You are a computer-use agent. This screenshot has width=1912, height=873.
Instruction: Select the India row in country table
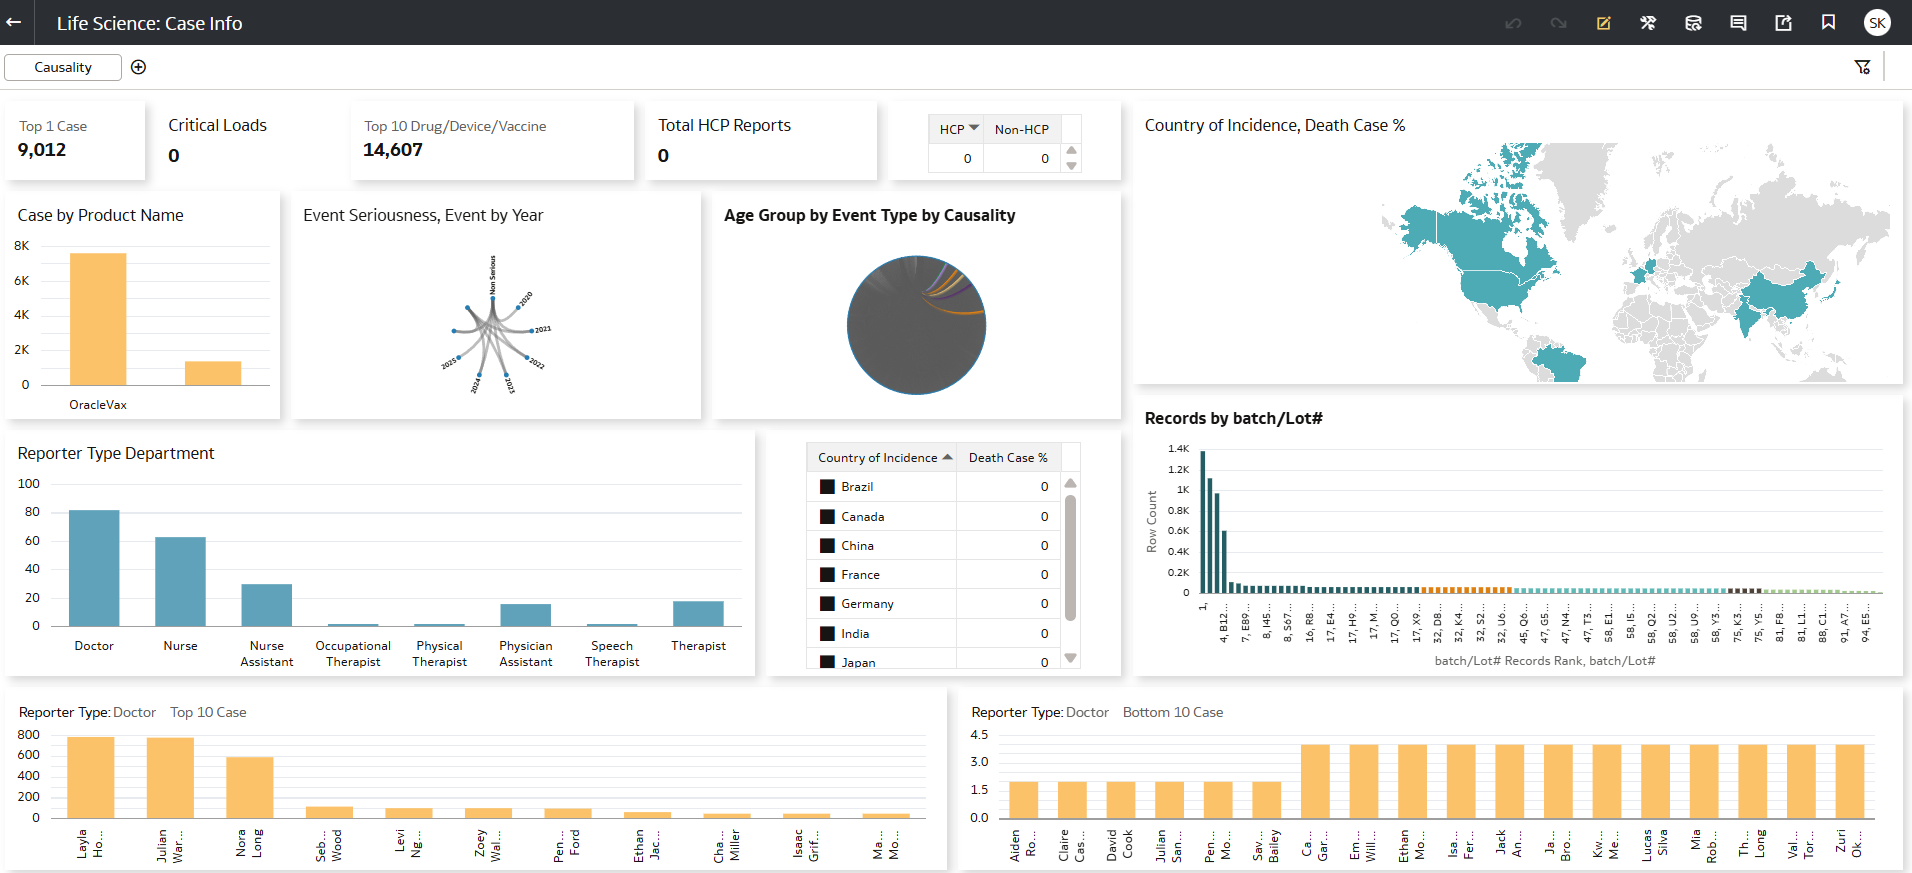pos(933,634)
